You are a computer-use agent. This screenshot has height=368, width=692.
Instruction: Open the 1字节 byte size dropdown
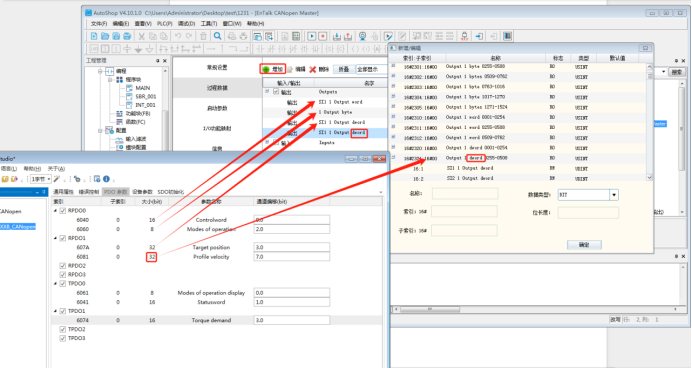(49, 179)
